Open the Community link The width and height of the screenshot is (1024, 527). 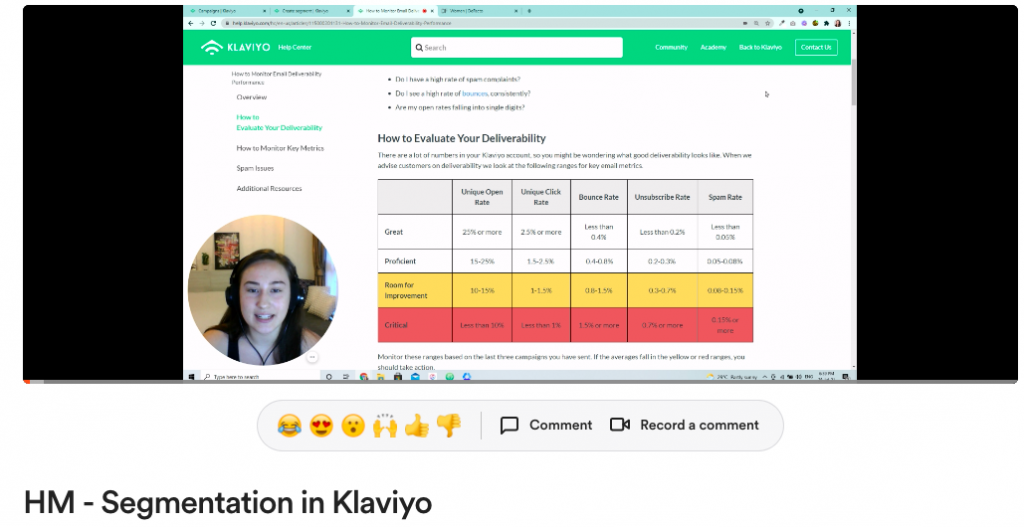coord(671,47)
